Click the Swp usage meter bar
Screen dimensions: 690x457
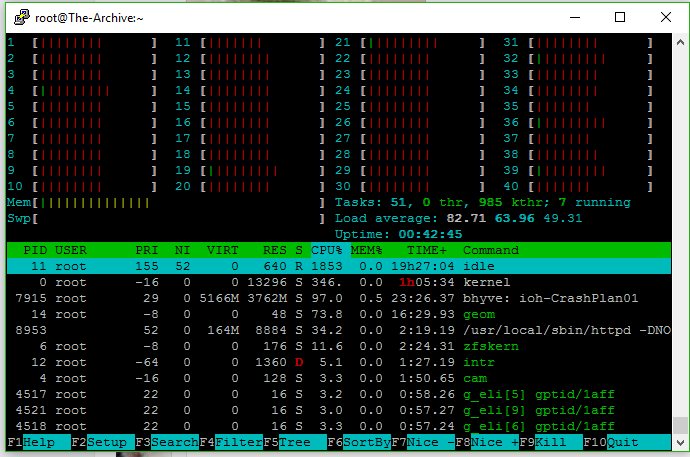coord(165,218)
